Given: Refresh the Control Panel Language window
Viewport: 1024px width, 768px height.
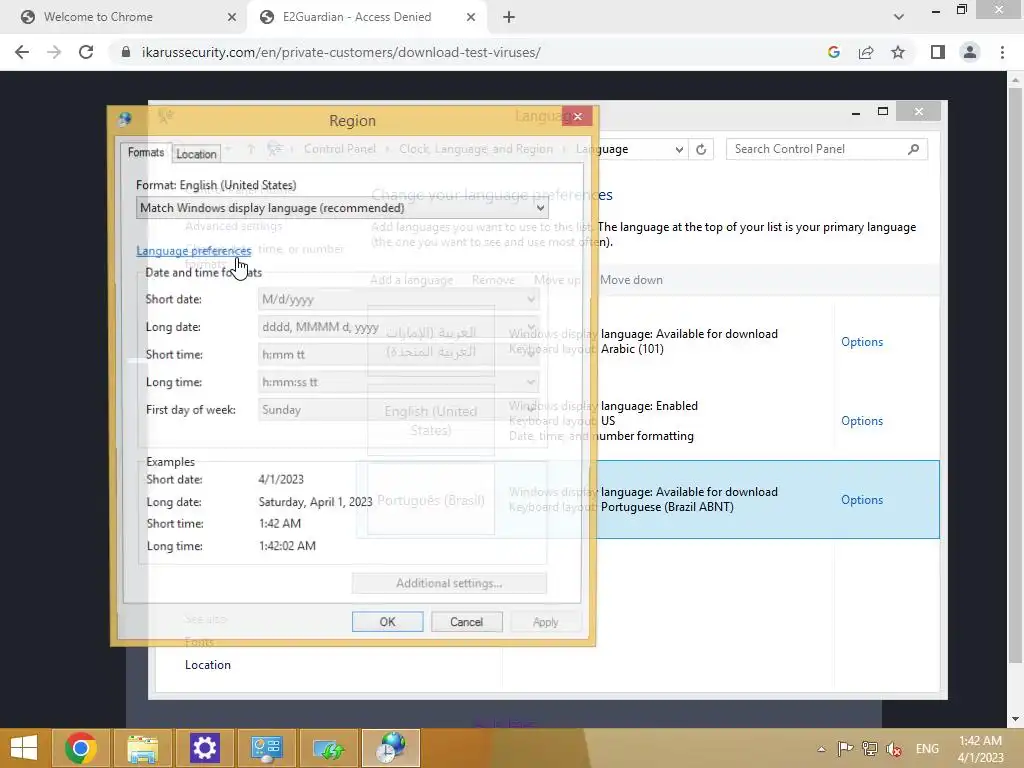Looking at the screenshot, I should click(x=701, y=150).
